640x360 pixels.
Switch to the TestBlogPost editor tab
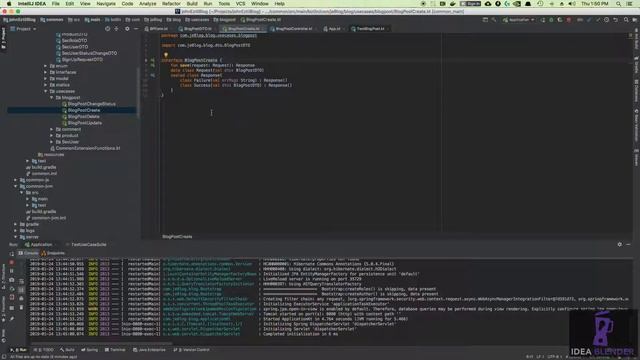pos(370,29)
